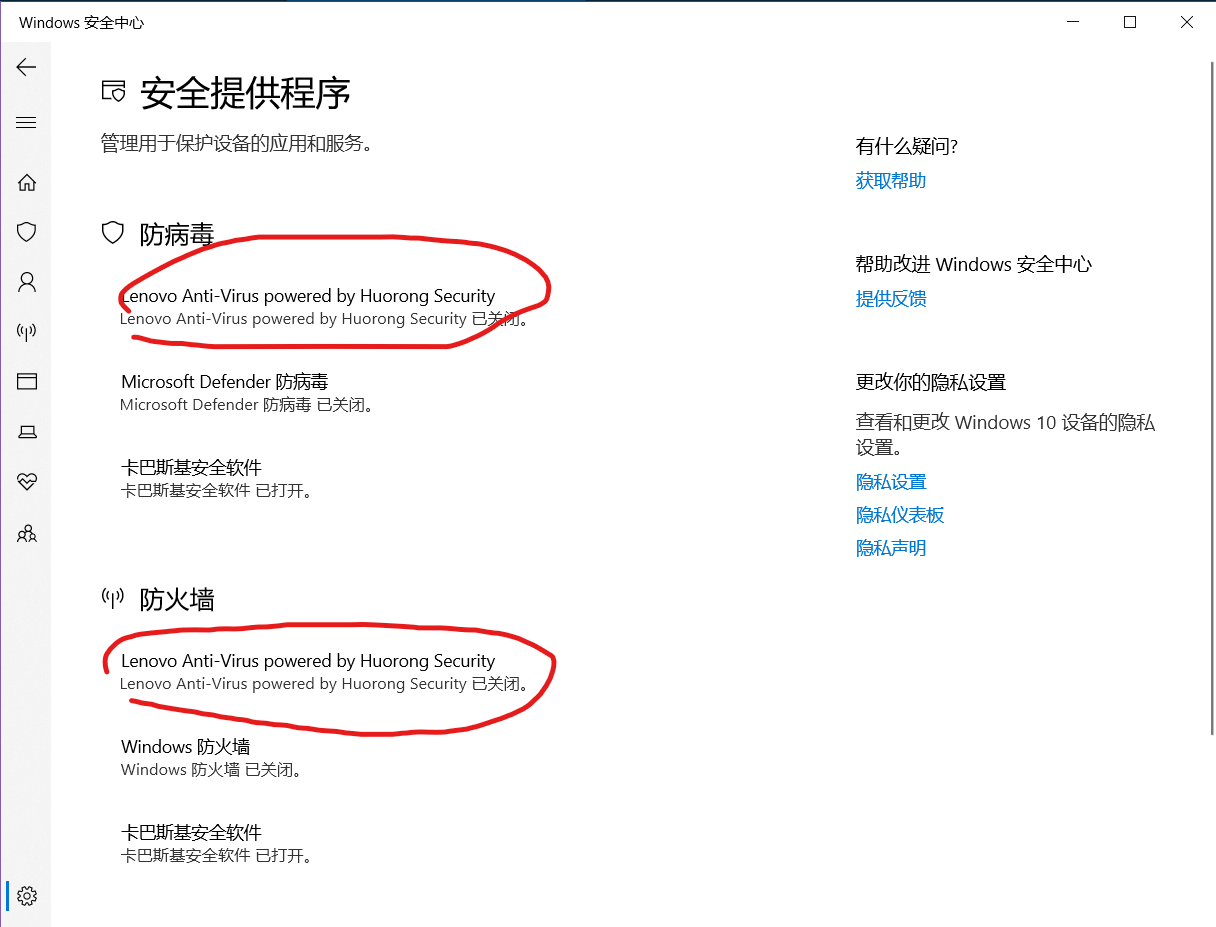Click the 防火墙 section heading
This screenshot has height=927, width=1216.
(x=177, y=600)
